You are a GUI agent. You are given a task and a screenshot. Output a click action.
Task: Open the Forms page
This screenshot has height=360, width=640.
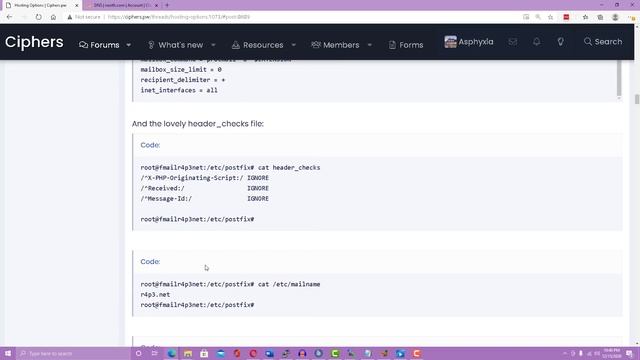(x=406, y=45)
